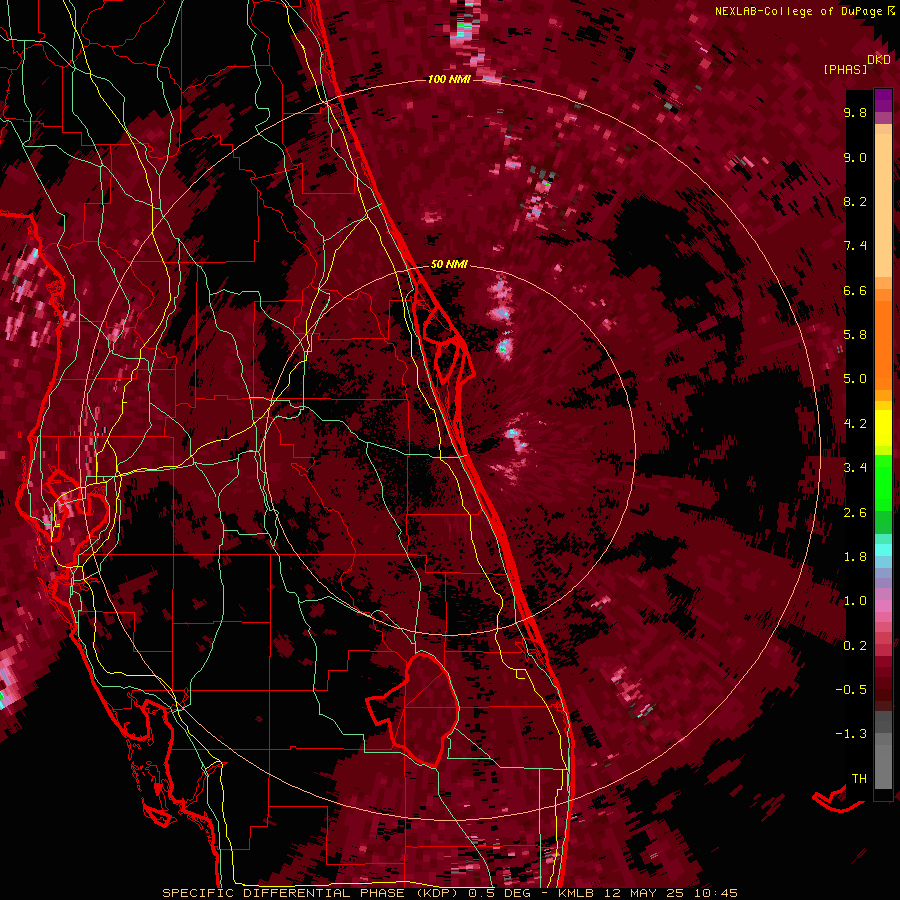
Task: Click the "[PHAS]" units label
Action: 845,69
